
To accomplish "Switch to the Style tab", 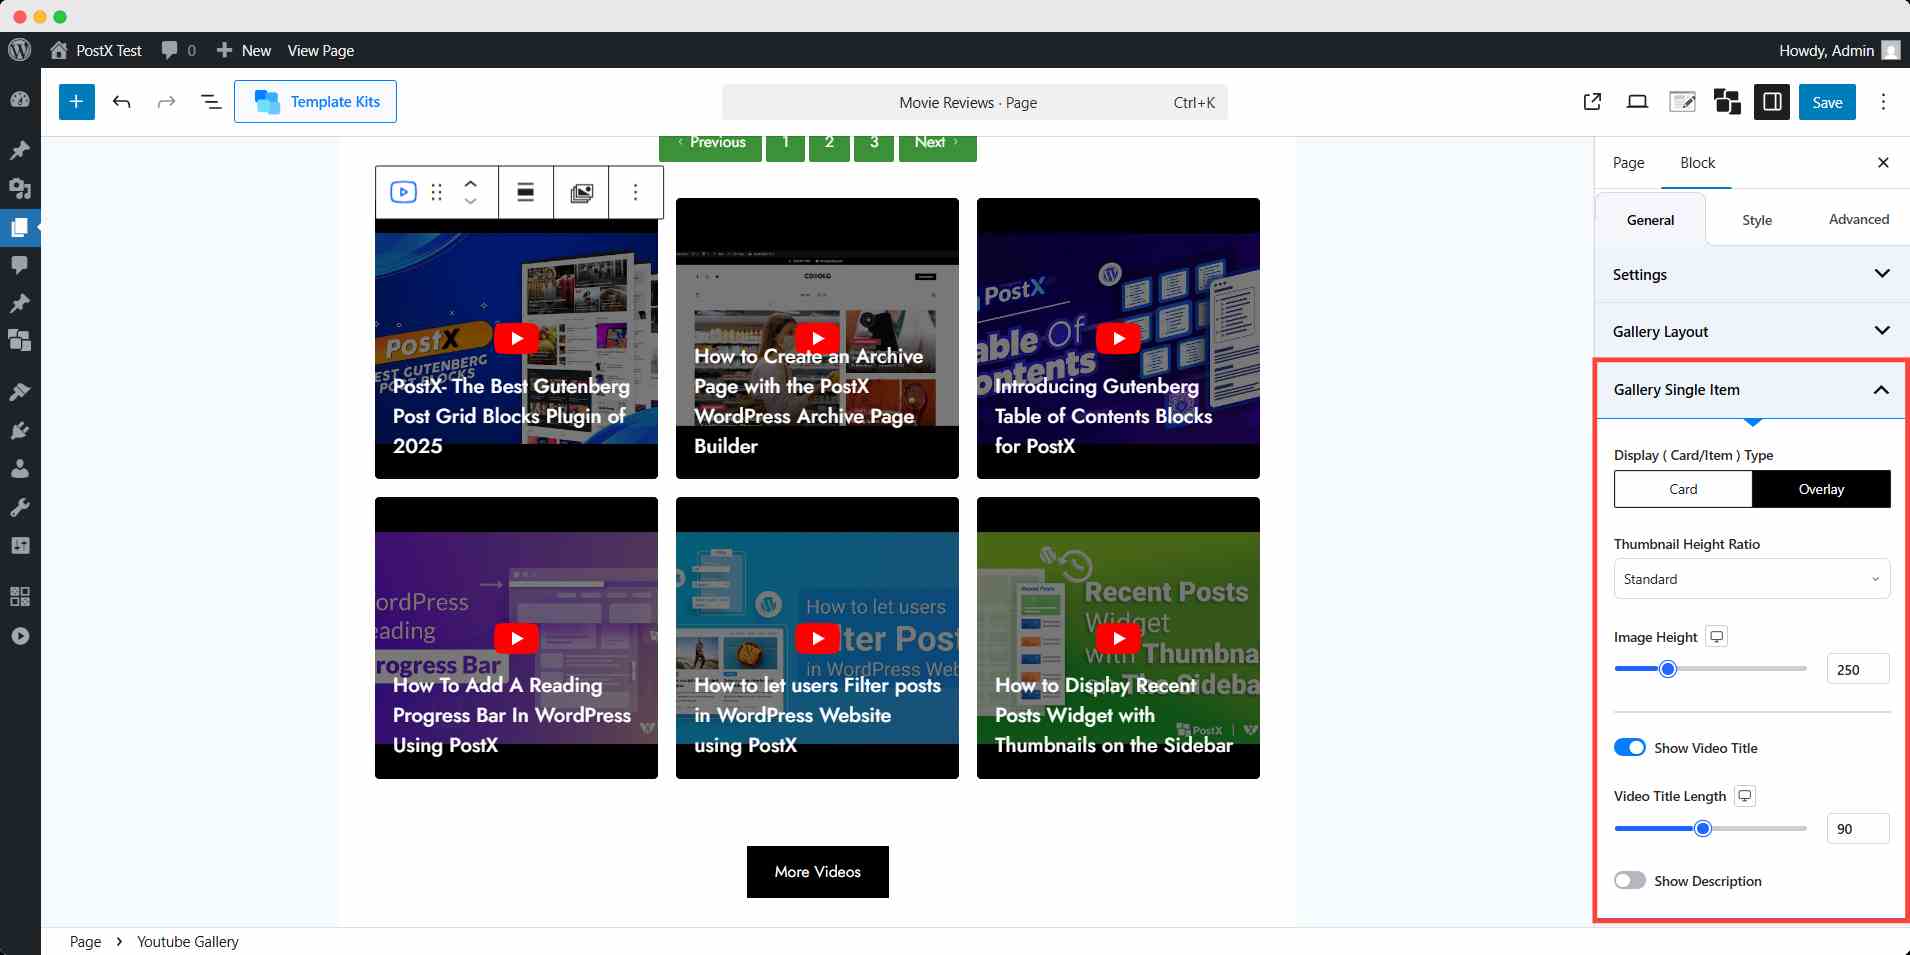I will (1756, 220).
